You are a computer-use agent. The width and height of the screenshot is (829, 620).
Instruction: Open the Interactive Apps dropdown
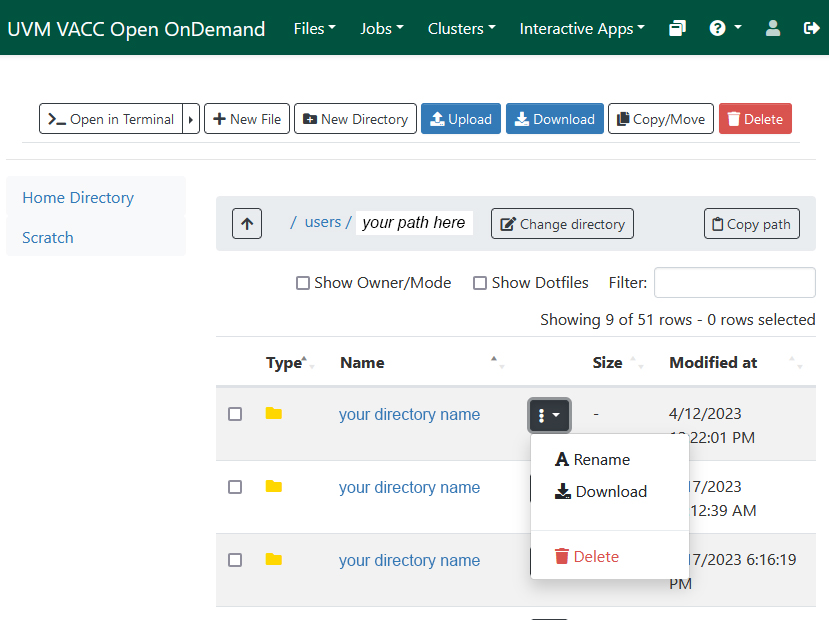click(581, 29)
